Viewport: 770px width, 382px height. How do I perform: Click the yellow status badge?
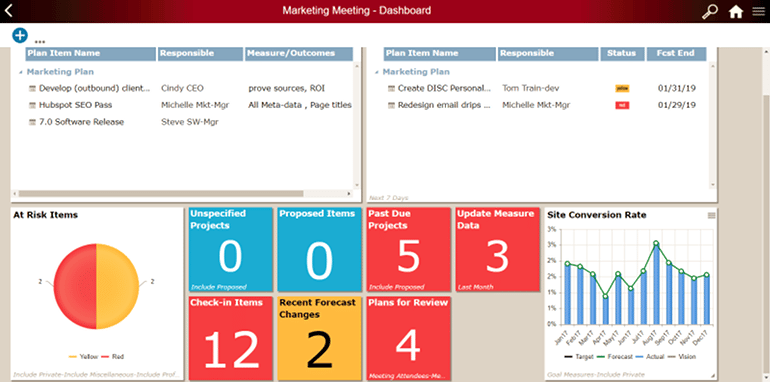pos(622,88)
